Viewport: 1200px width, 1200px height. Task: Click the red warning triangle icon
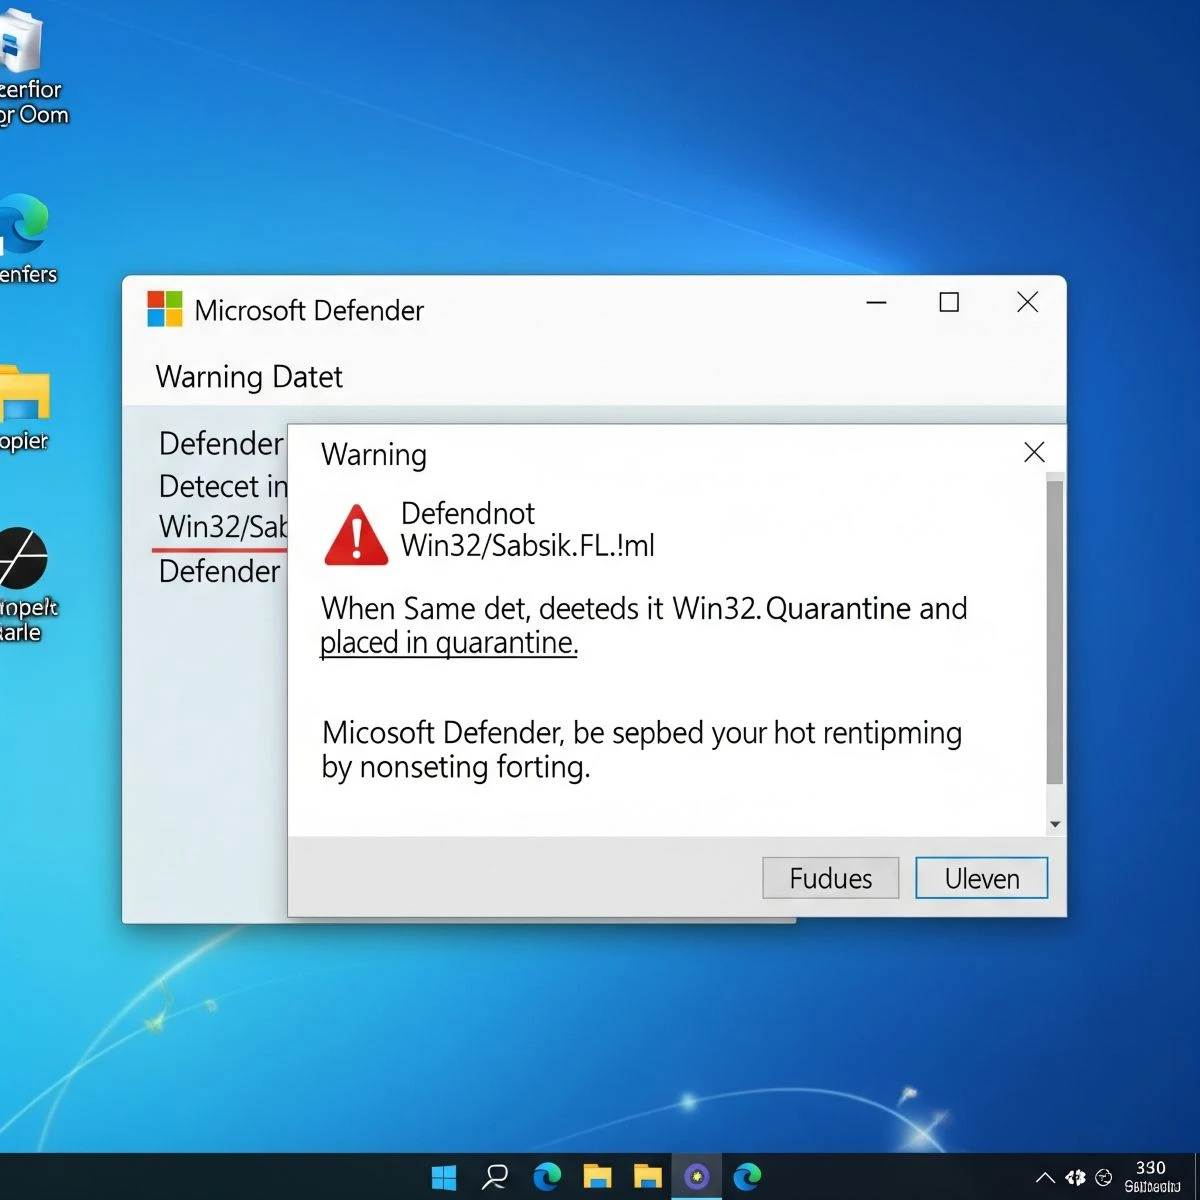pos(356,535)
